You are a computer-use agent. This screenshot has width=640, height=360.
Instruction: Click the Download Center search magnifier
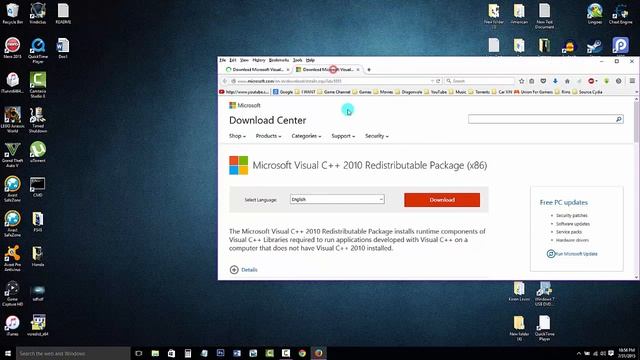click(x=619, y=119)
